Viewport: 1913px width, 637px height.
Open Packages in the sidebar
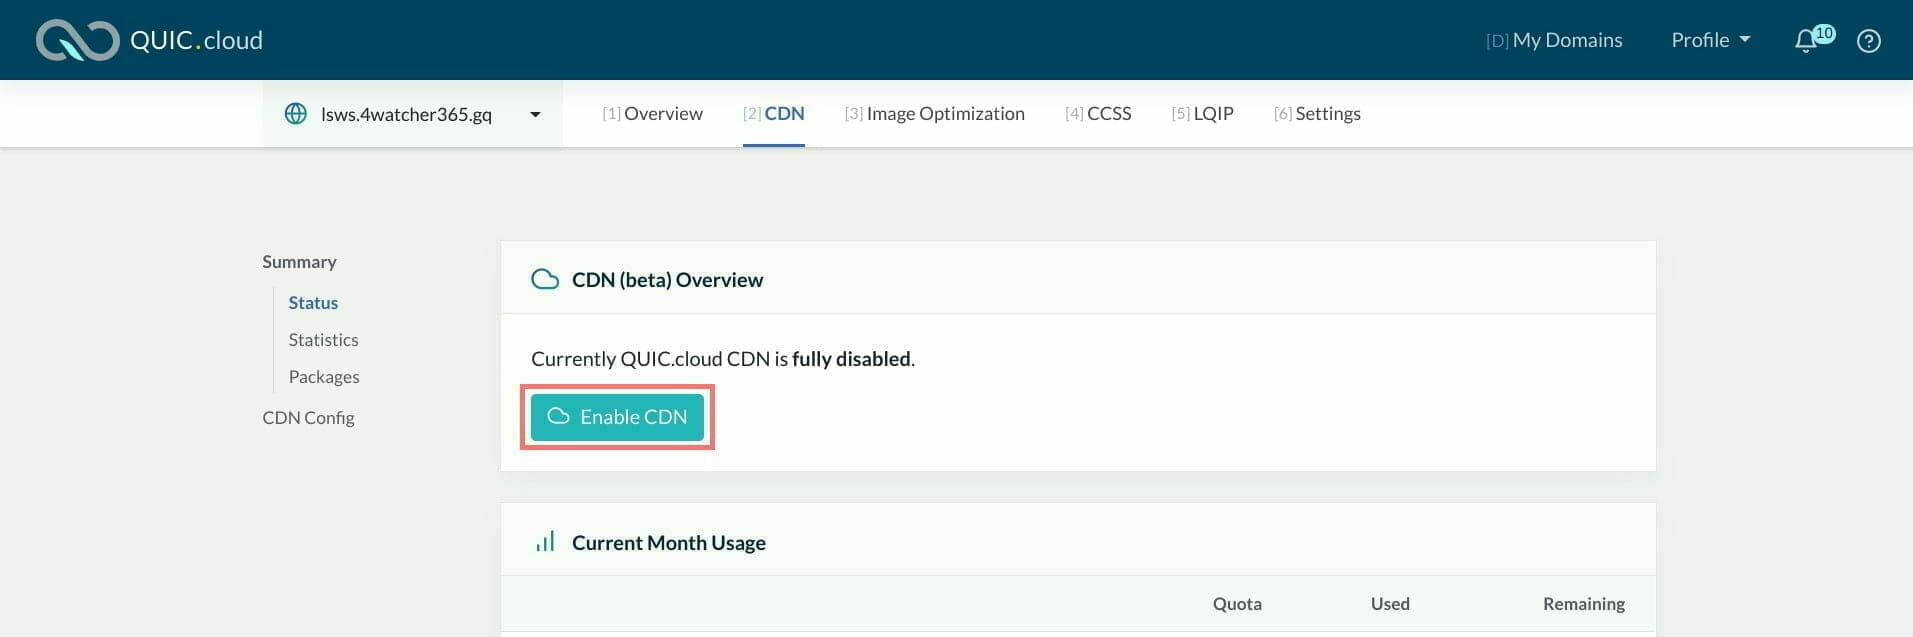[324, 376]
